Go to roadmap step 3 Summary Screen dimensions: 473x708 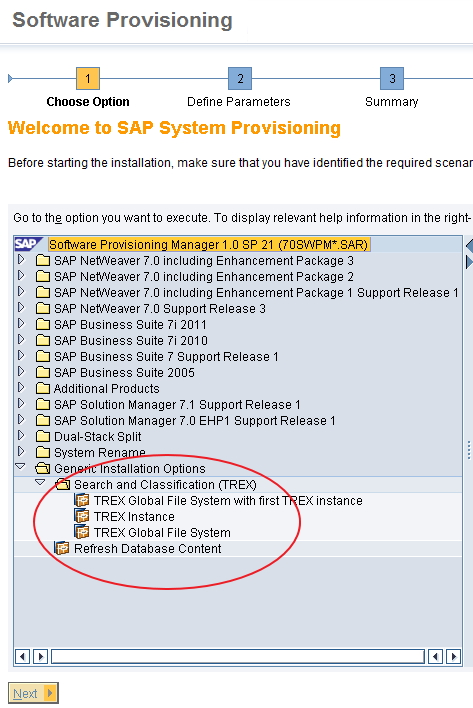[392, 79]
